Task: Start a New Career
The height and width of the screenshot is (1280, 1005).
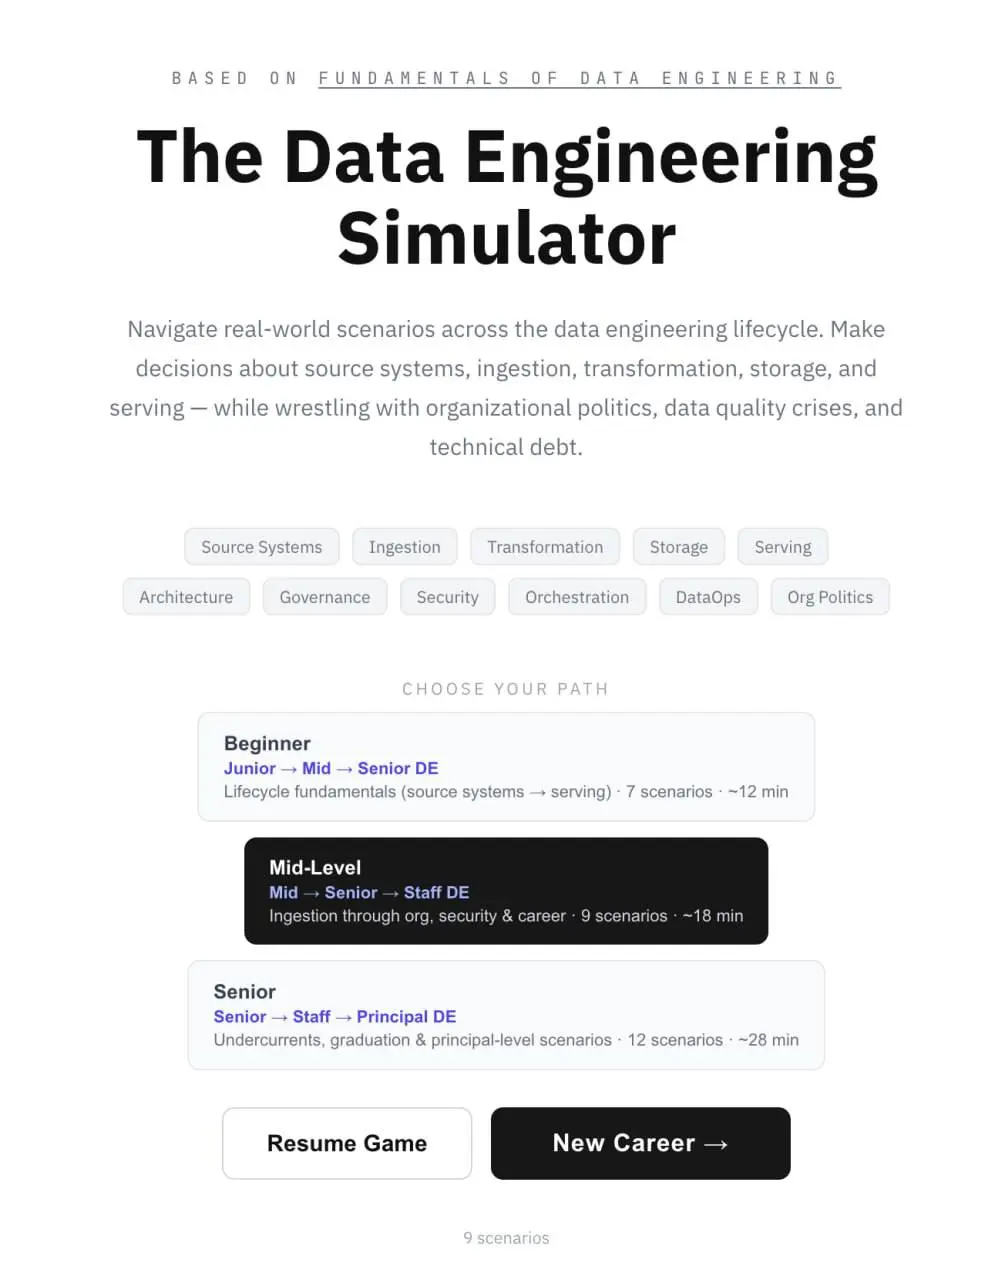Action: pyautogui.click(x=640, y=1143)
